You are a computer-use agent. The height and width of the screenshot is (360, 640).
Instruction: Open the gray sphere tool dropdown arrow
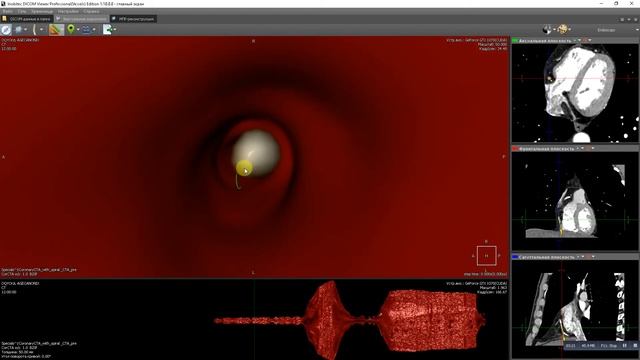pyautogui.click(x=25, y=29)
